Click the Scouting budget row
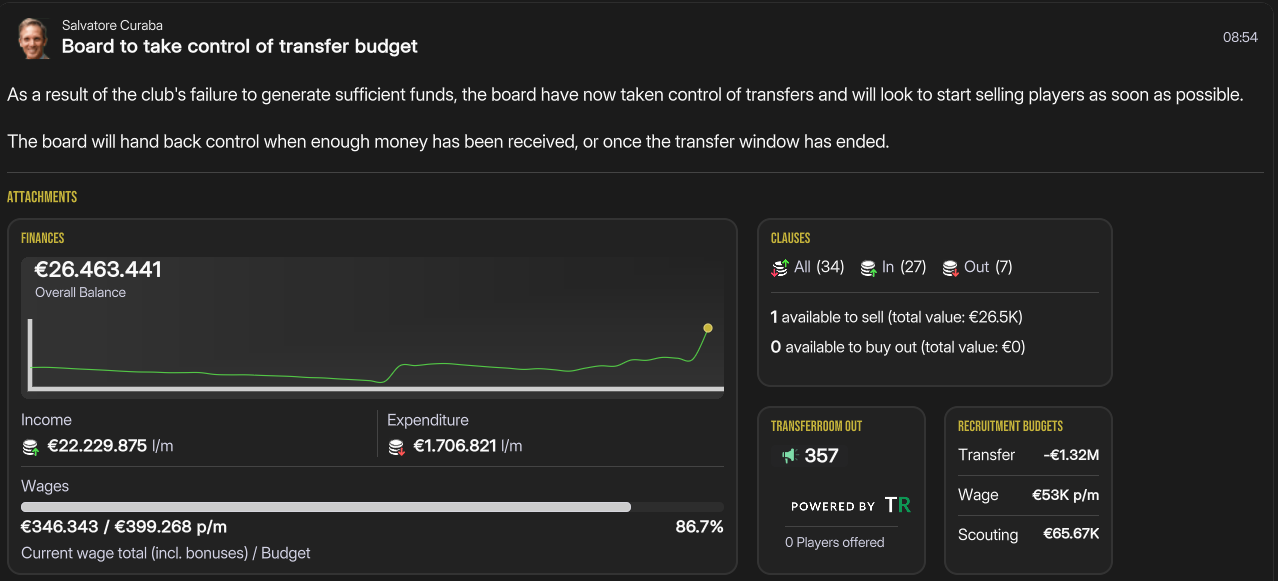This screenshot has height=581, width=1278. click(x=1028, y=534)
